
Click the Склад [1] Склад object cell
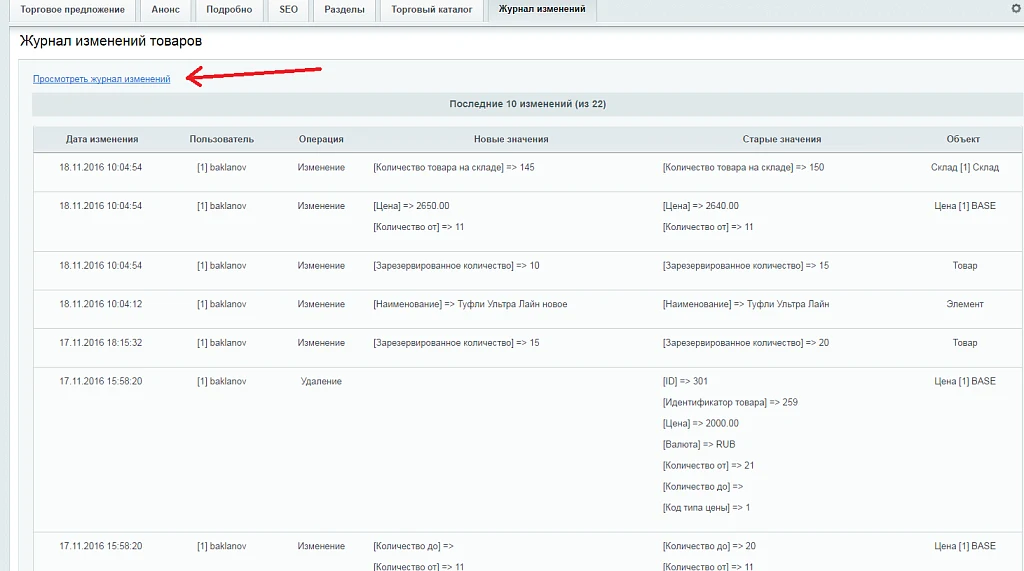point(965,167)
